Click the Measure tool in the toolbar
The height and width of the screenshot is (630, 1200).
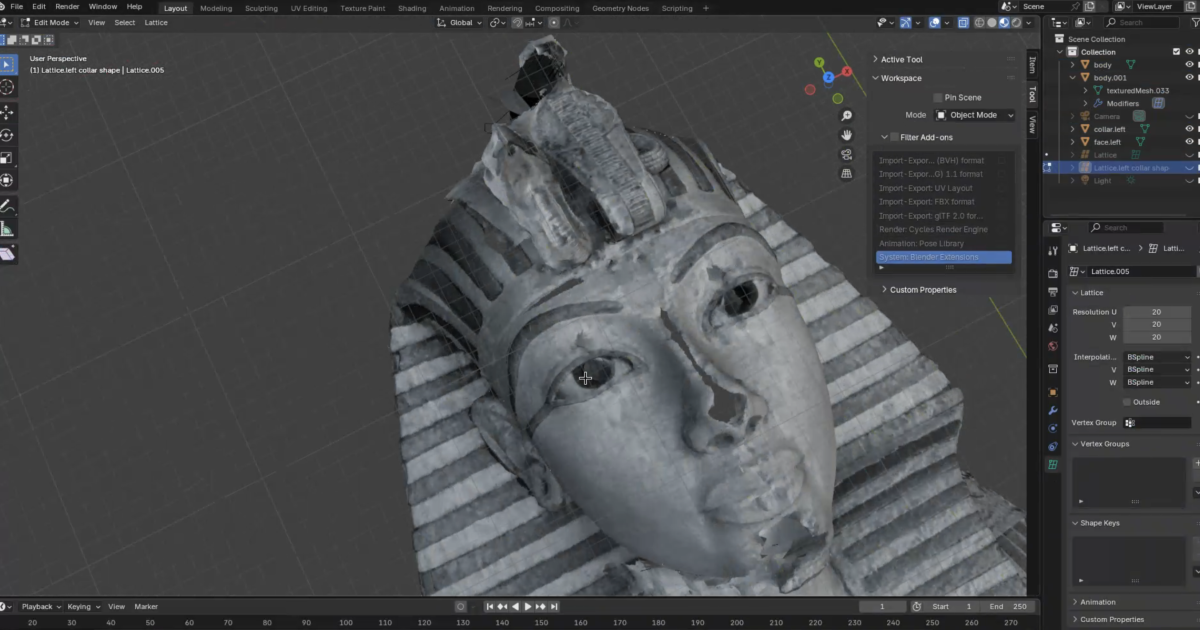coord(8,230)
